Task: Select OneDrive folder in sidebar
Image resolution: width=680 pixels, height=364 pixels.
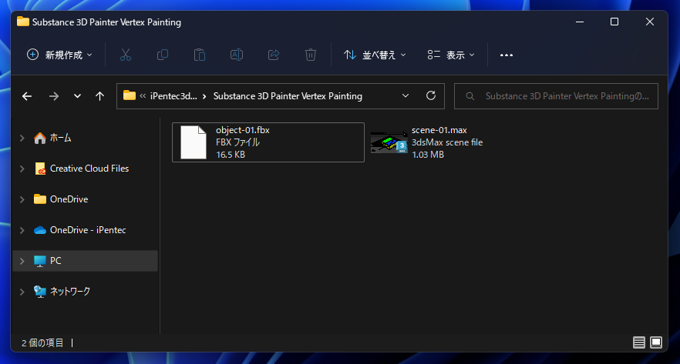Action: point(85,200)
